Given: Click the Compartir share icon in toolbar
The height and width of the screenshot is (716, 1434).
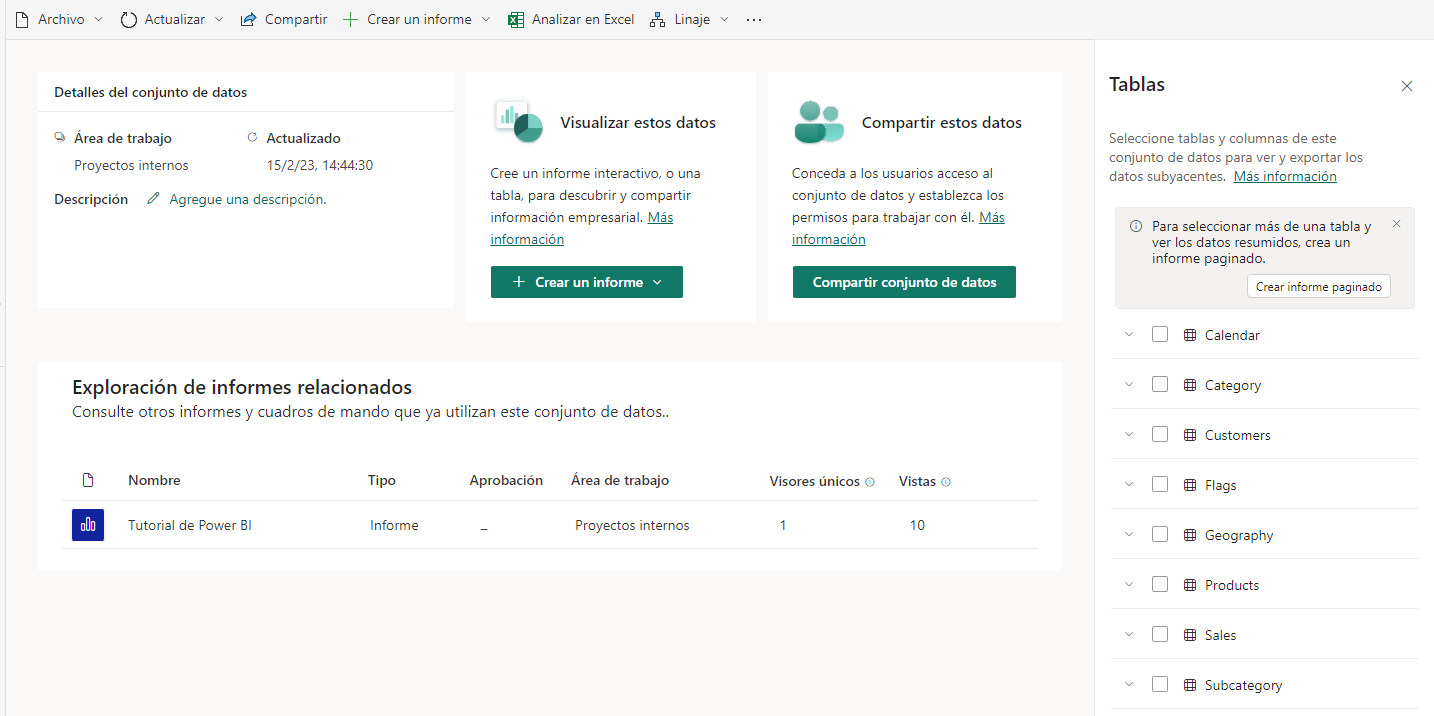Looking at the screenshot, I should (x=249, y=20).
